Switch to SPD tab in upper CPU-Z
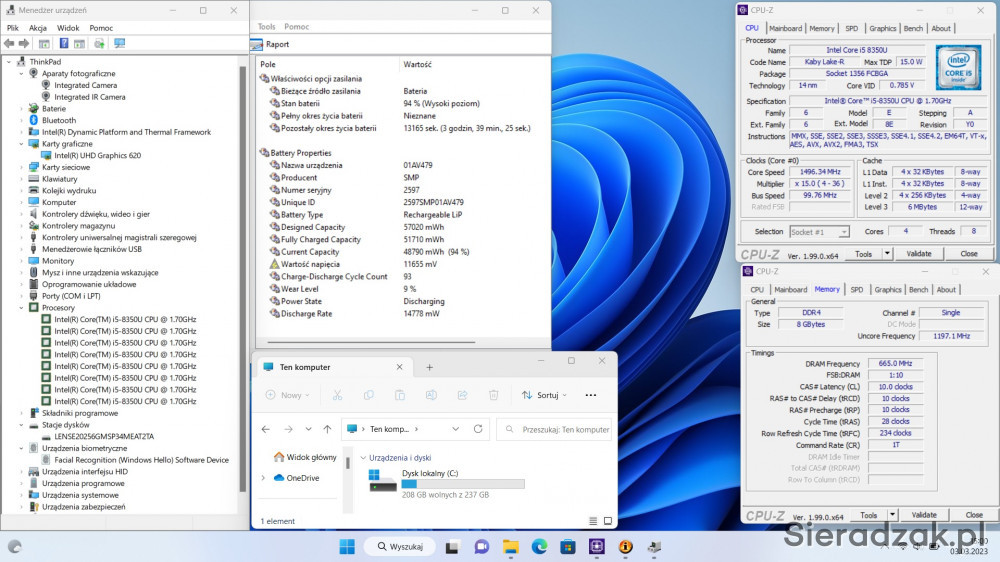The image size is (1000, 562). [851, 29]
